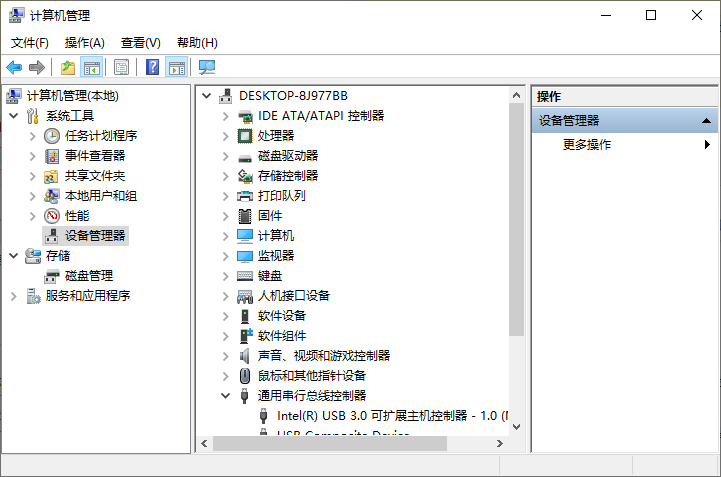Expand the 任务计划程序 node
The height and width of the screenshot is (477, 721).
coord(32,136)
